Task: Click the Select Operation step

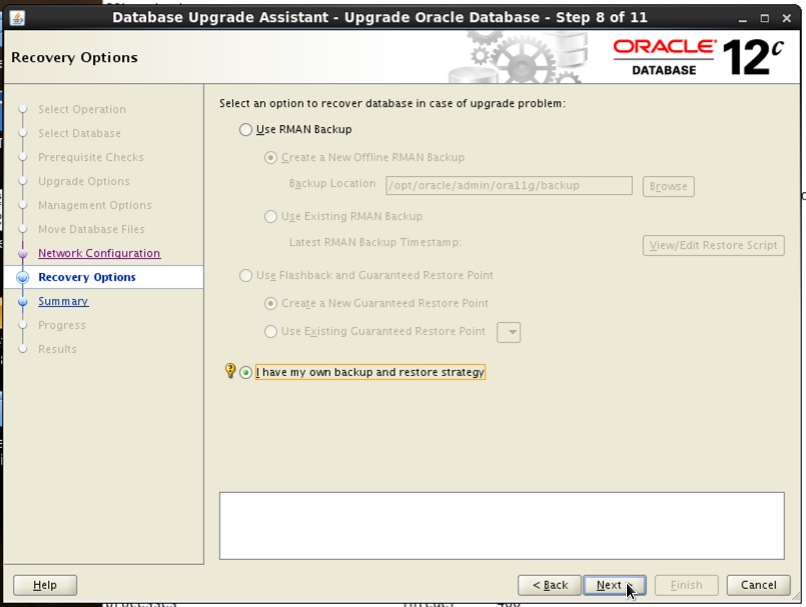Action: [x=82, y=109]
